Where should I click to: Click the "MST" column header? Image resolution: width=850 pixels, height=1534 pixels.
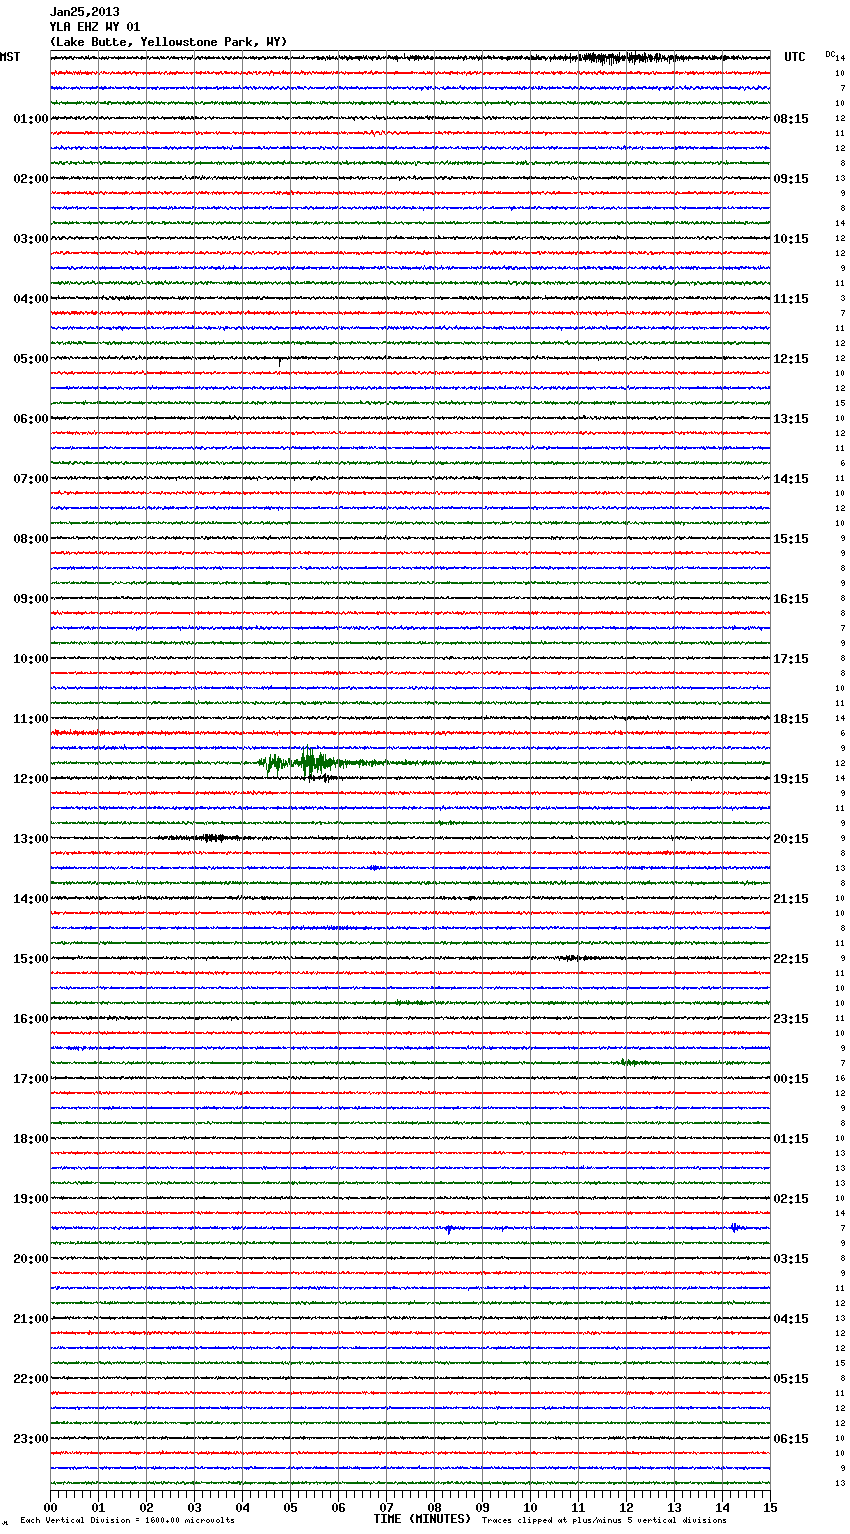[x=10, y=57]
